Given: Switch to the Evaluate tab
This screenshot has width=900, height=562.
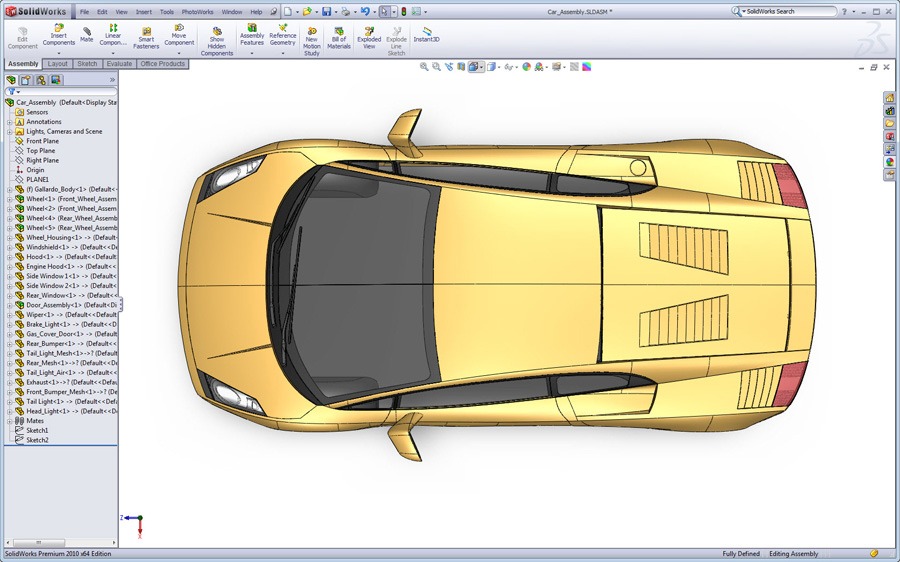Looking at the screenshot, I should pyautogui.click(x=119, y=64).
